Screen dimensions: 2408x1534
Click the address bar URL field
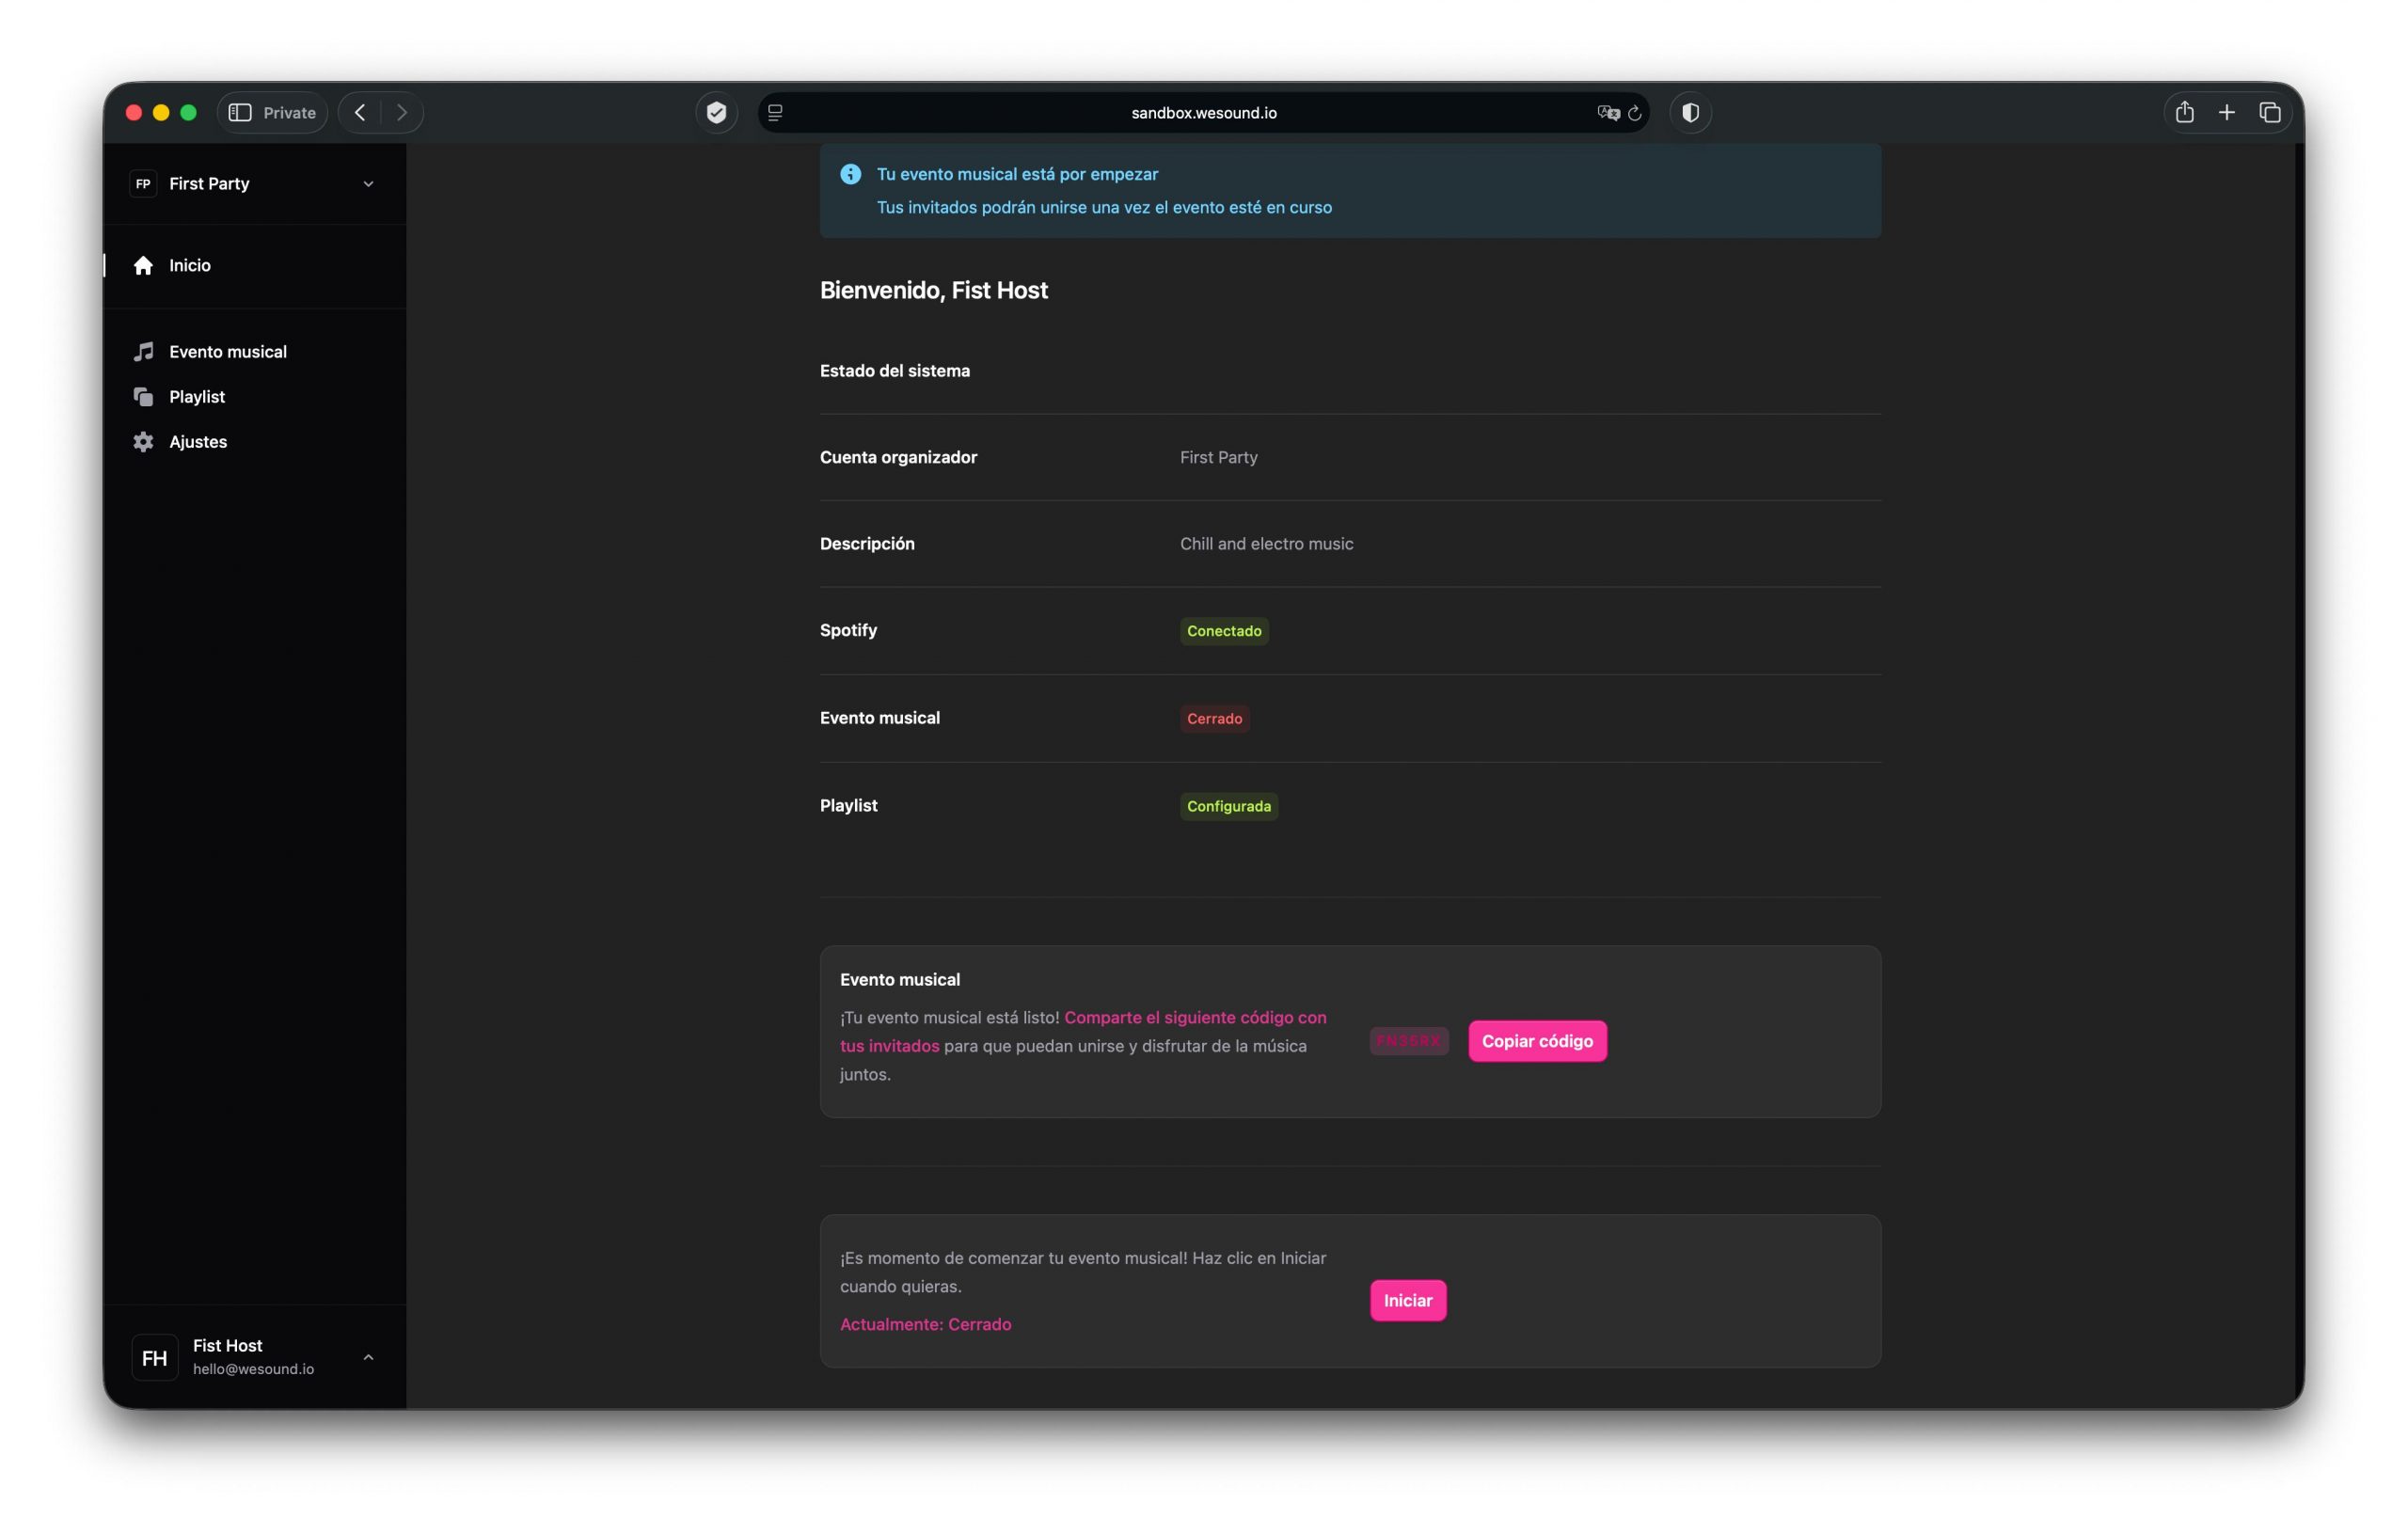click(1203, 112)
